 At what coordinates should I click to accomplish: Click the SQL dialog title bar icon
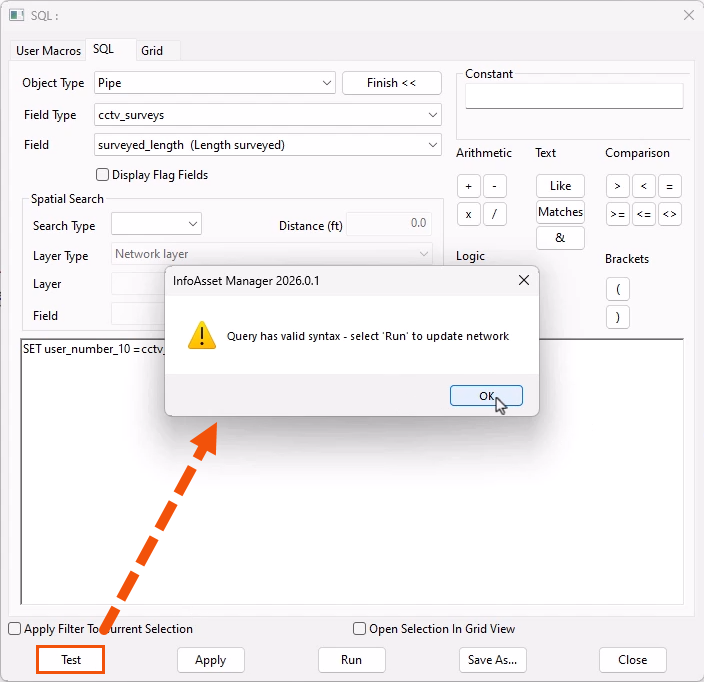point(17,15)
